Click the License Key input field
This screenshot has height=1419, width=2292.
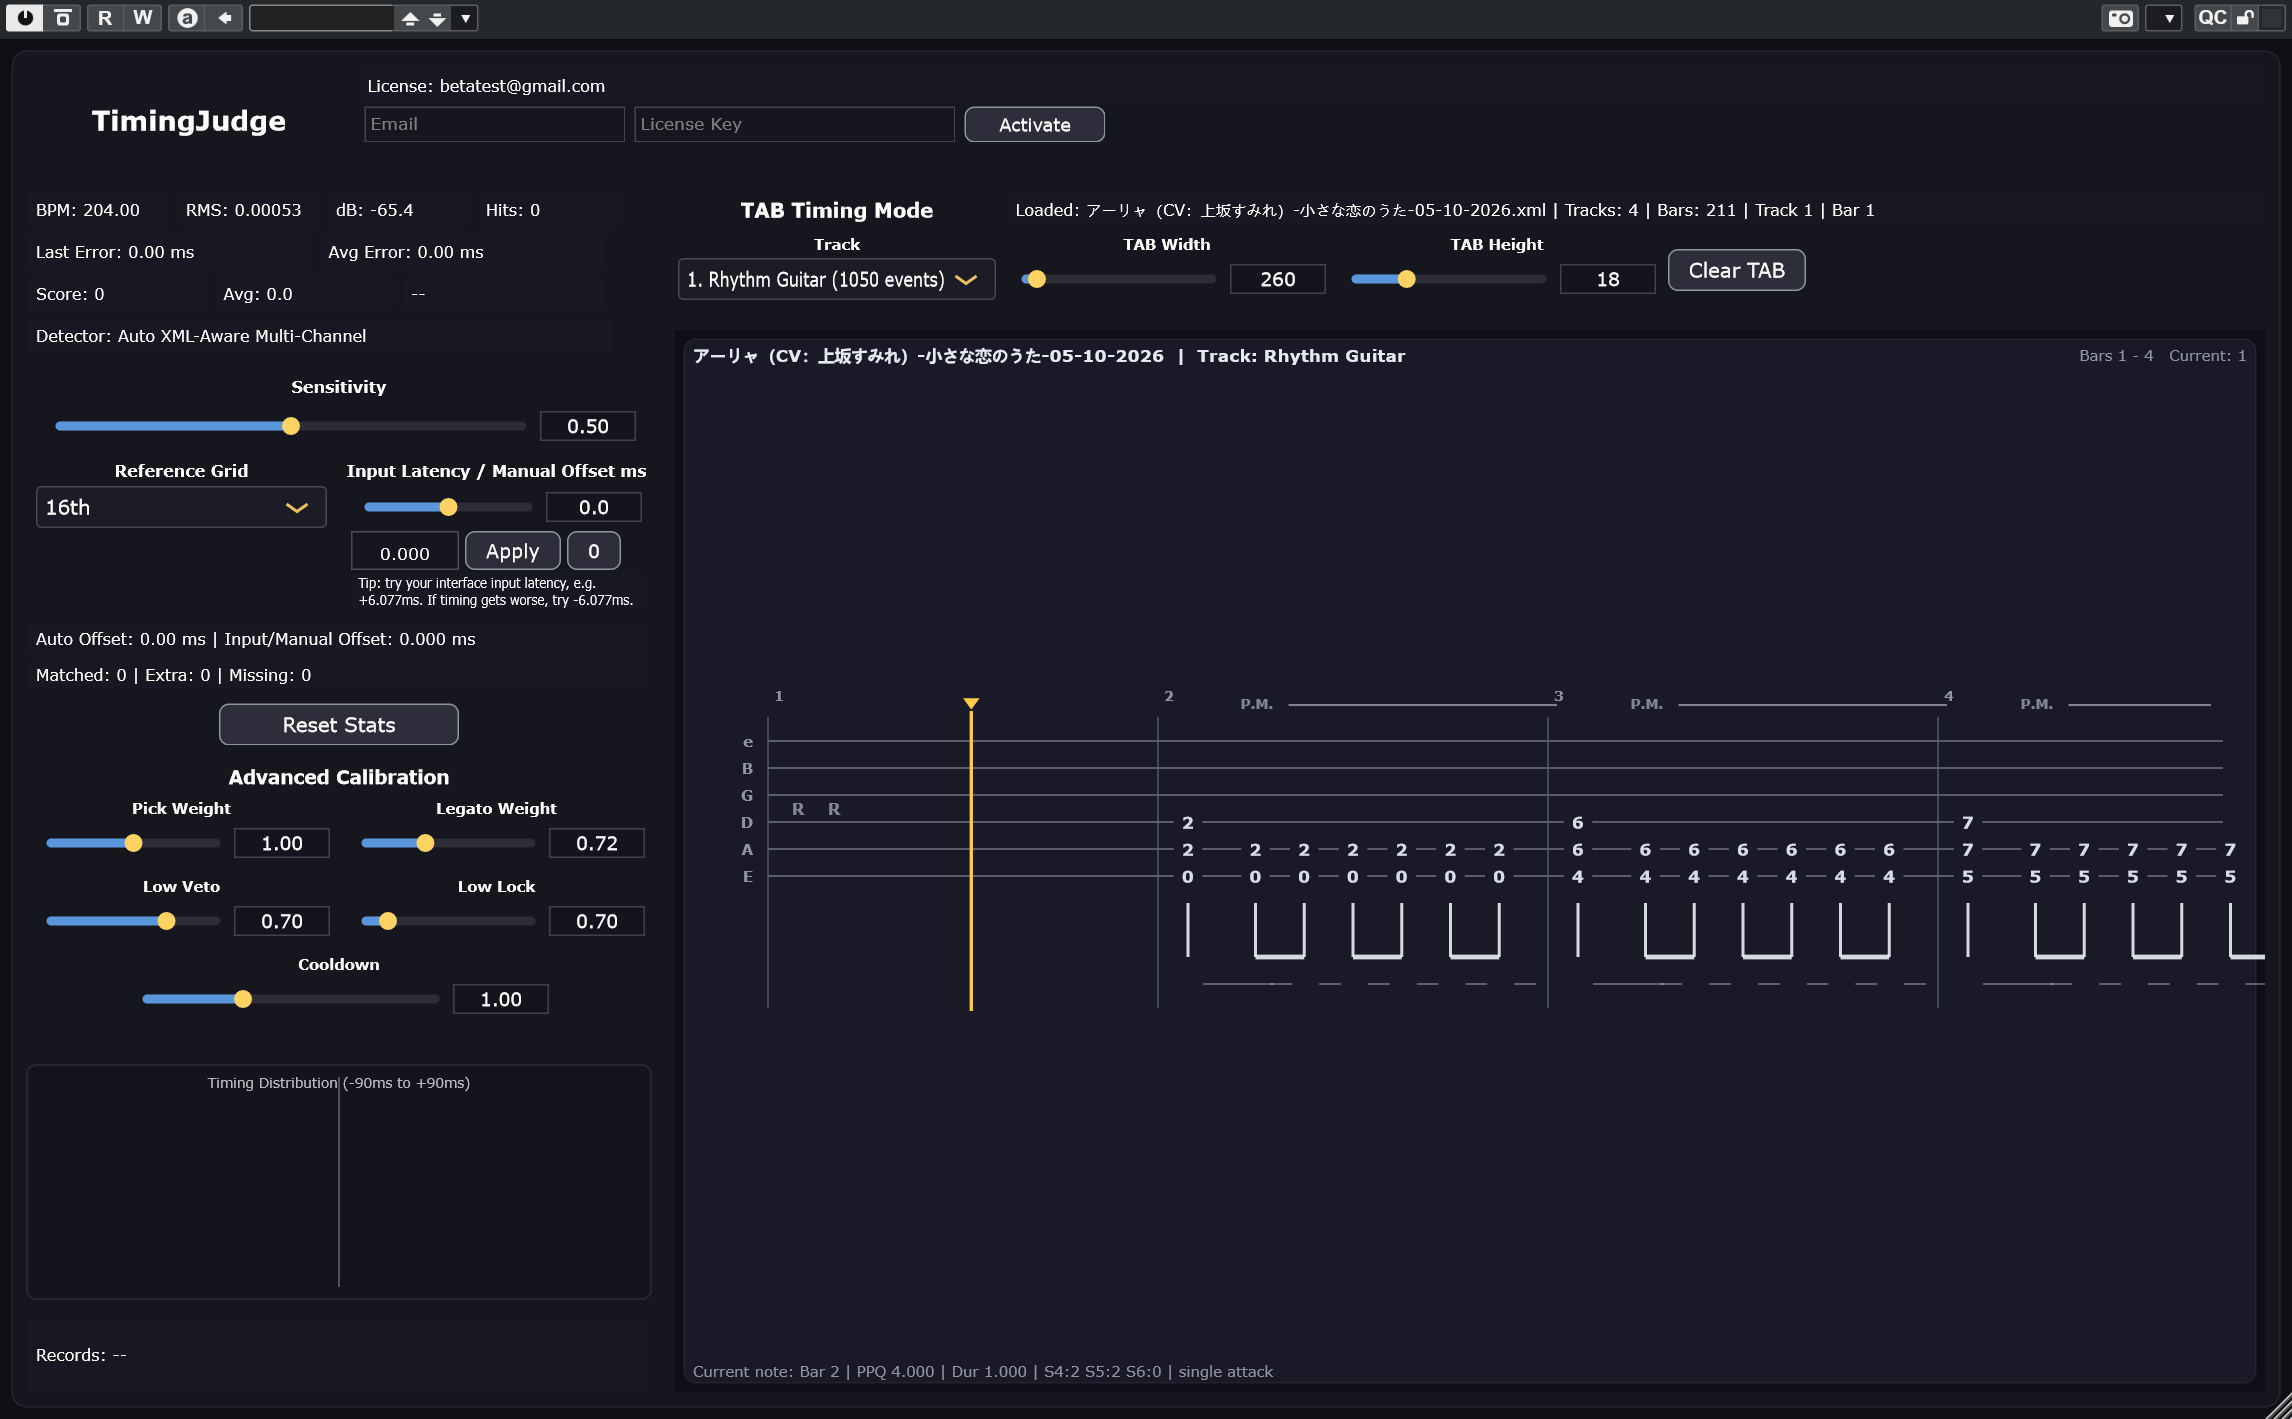pos(794,124)
